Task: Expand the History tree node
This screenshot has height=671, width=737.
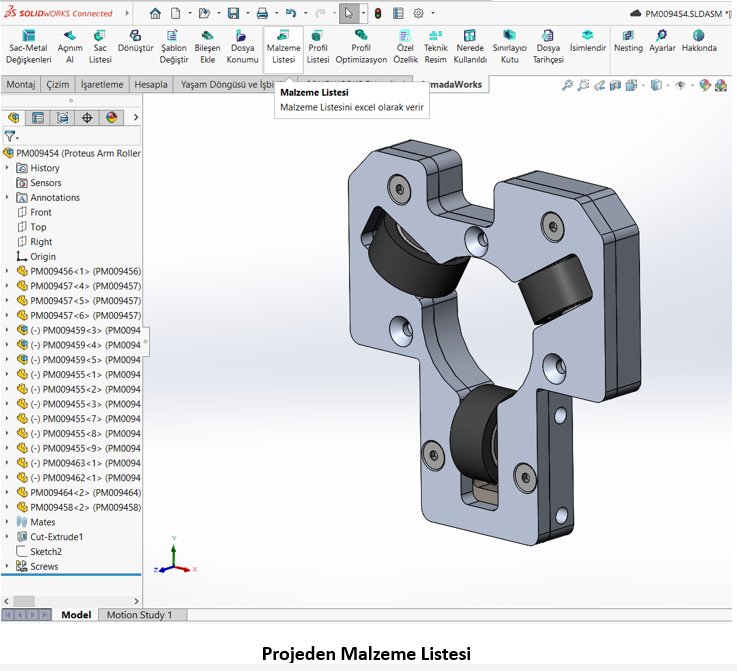Action: pos(7,168)
